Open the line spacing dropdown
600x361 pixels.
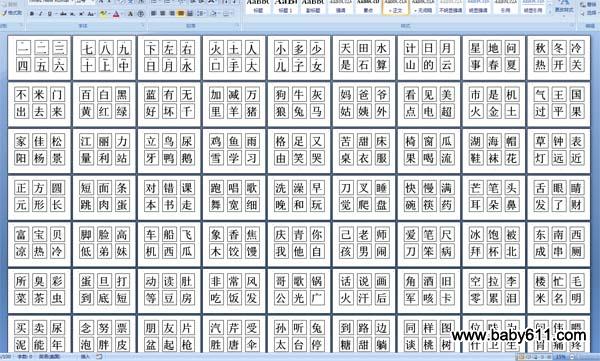[x=201, y=13]
